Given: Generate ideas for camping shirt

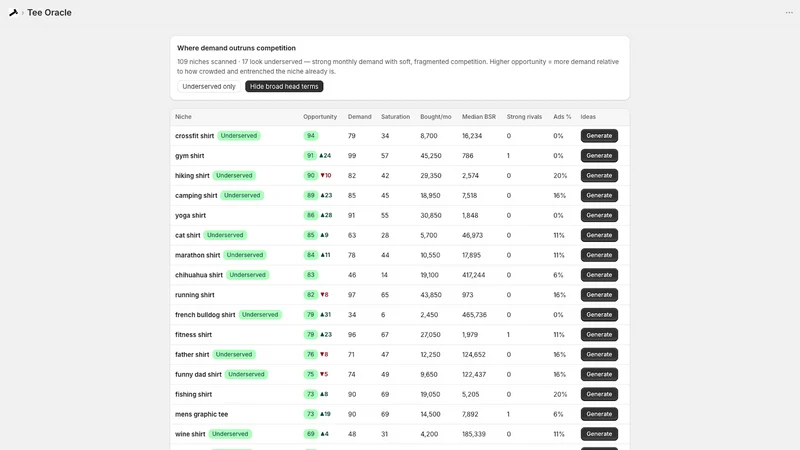Looking at the screenshot, I should 599,195.
